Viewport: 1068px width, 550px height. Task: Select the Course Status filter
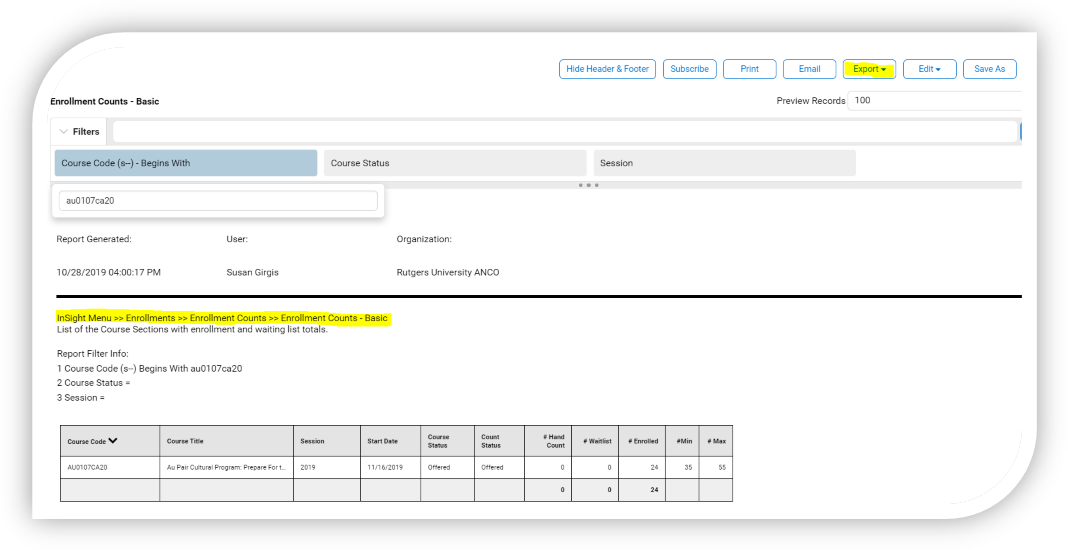(454, 163)
